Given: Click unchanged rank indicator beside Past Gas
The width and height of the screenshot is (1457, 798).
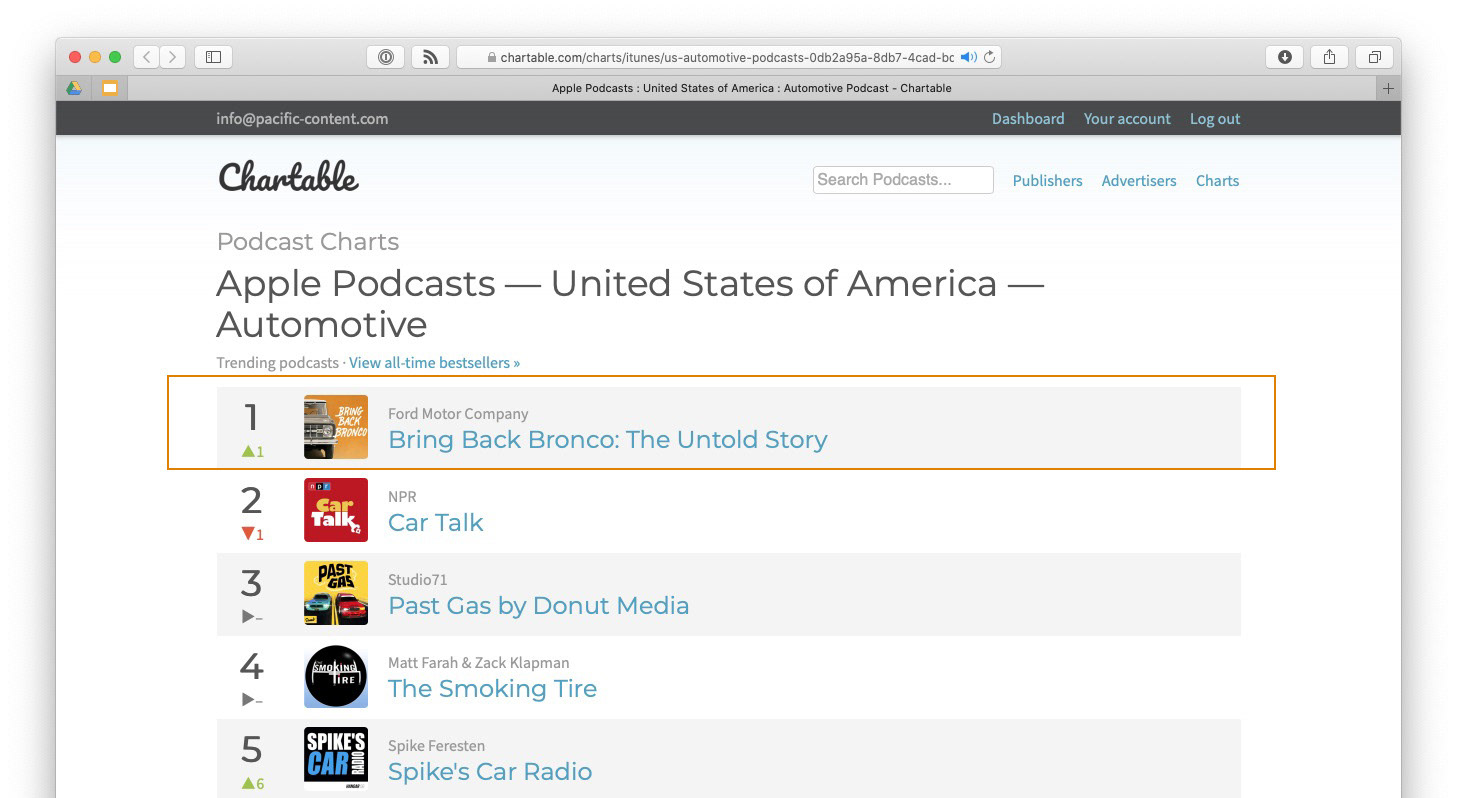Looking at the screenshot, I should pos(252,617).
